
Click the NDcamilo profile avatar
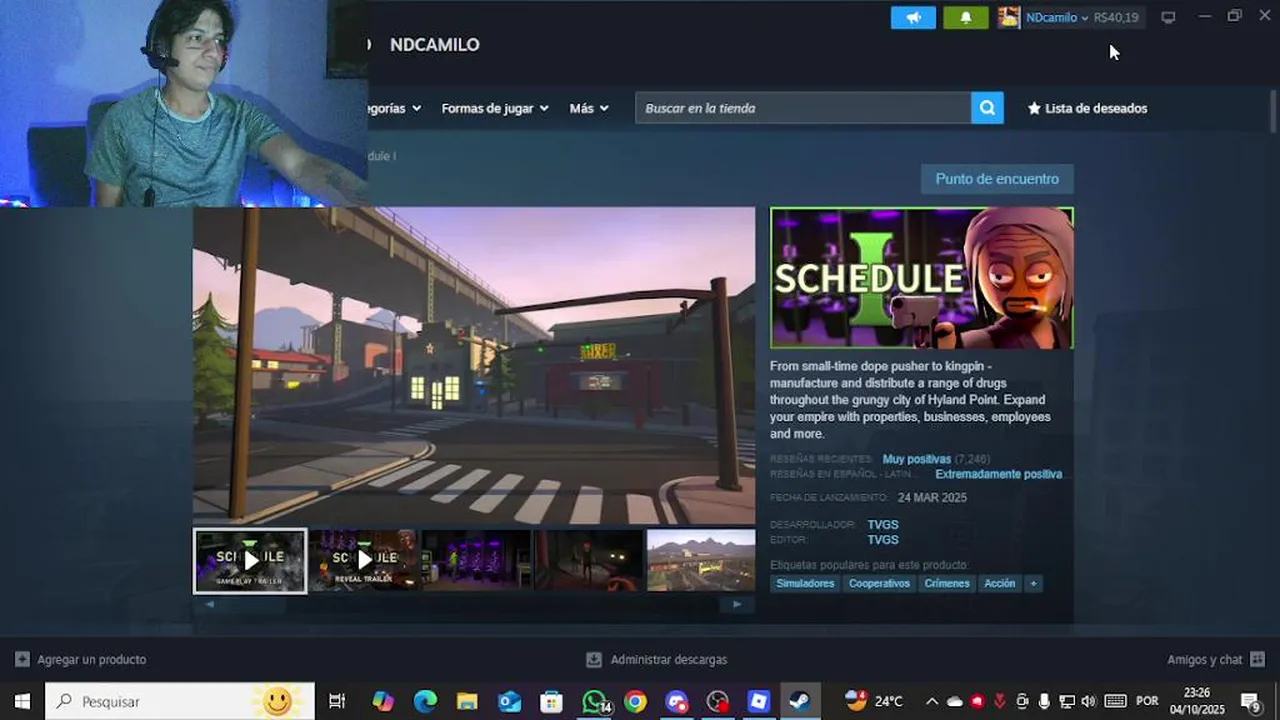pyautogui.click(x=1009, y=17)
